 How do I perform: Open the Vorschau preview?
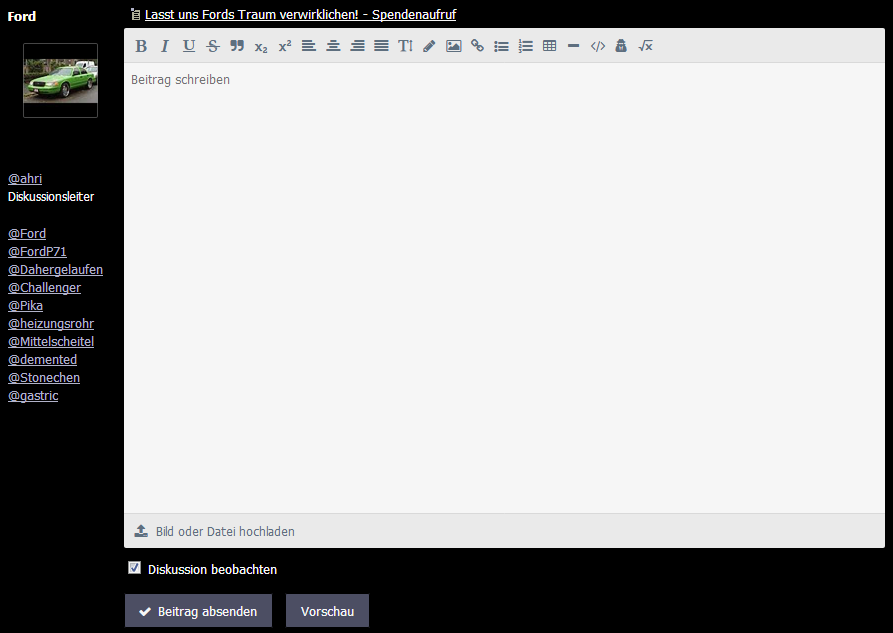click(x=327, y=611)
